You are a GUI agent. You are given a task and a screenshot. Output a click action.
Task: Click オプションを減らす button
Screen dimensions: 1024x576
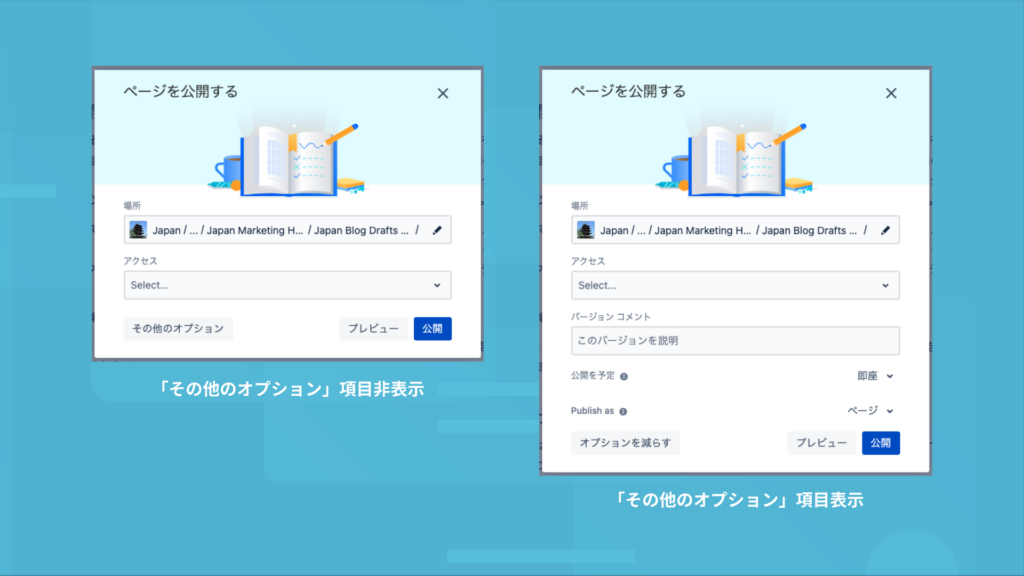tap(626, 443)
